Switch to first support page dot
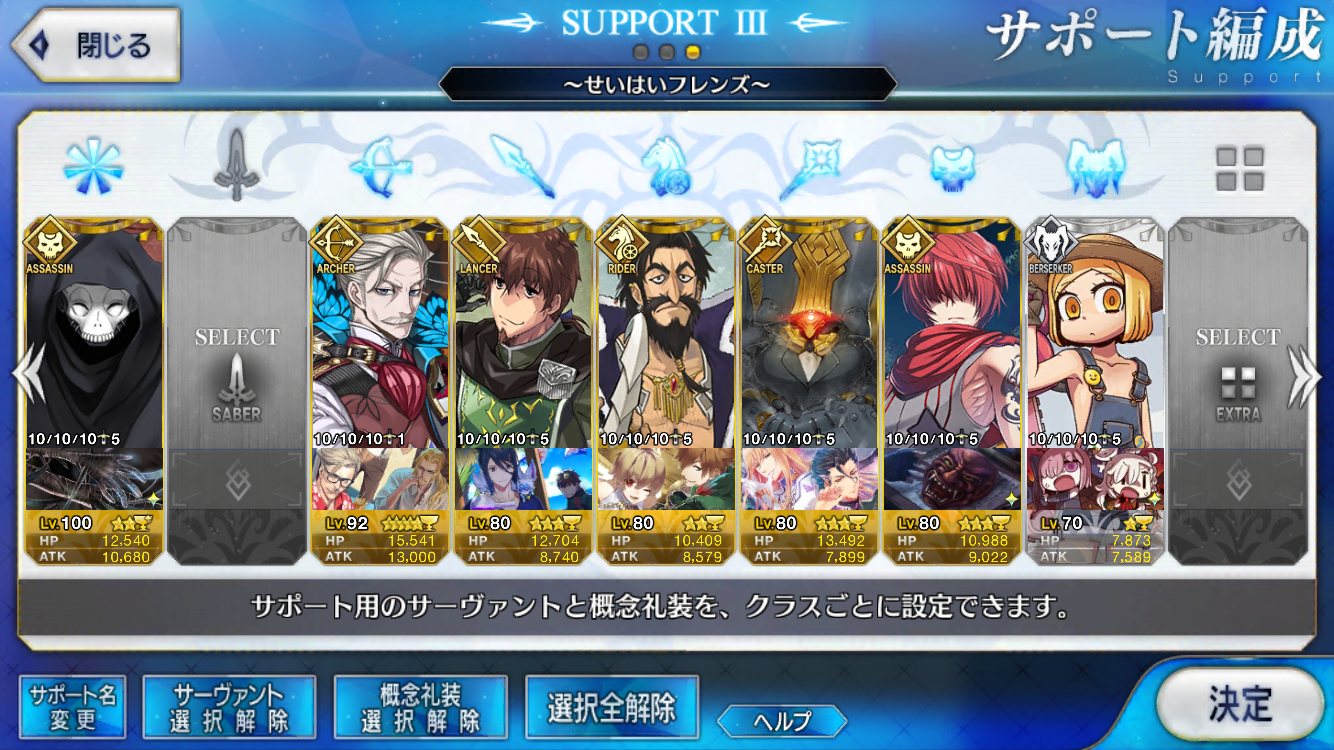1334x750 pixels. [641, 52]
